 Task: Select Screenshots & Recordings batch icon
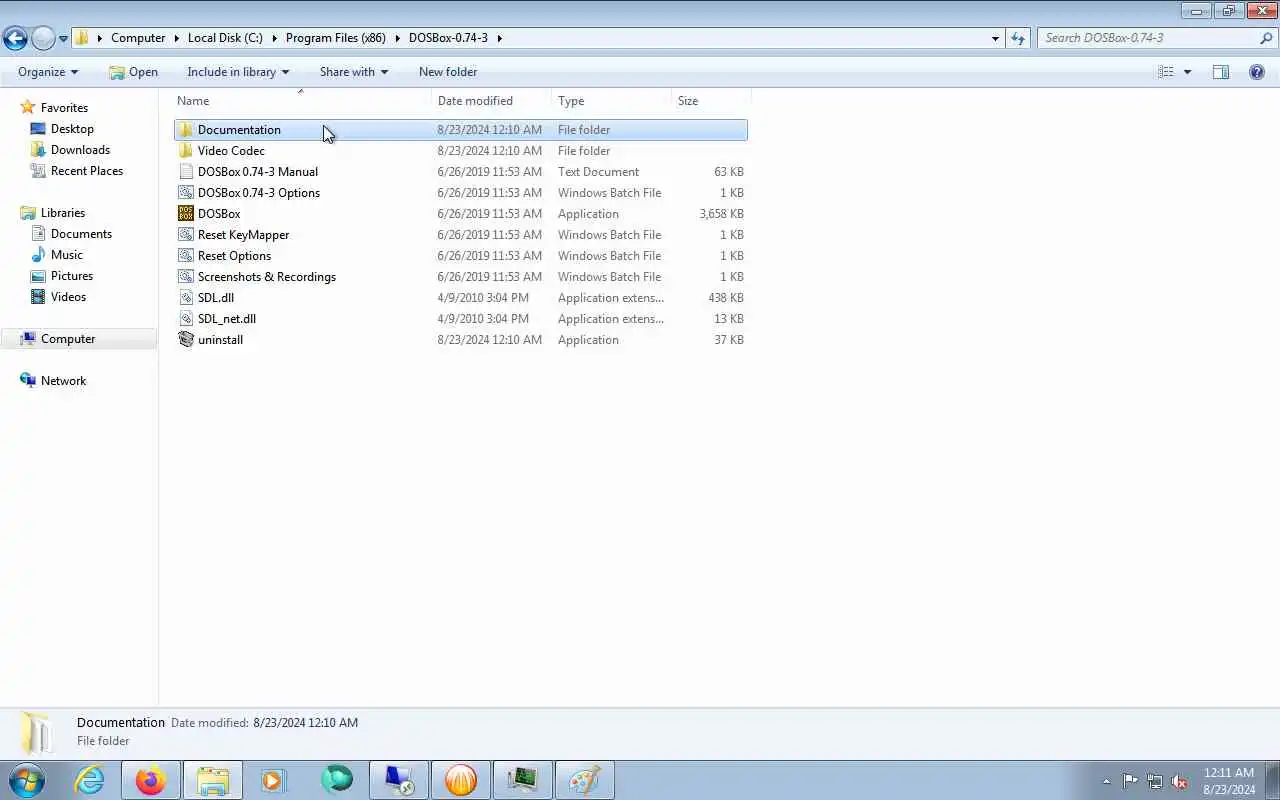tap(186, 277)
